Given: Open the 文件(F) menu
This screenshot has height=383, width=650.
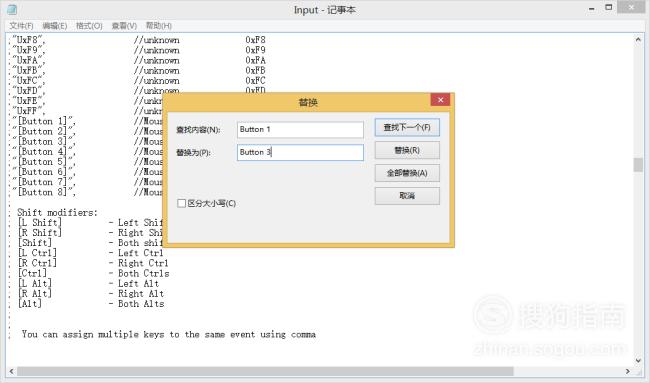Looking at the screenshot, I should point(21,26).
